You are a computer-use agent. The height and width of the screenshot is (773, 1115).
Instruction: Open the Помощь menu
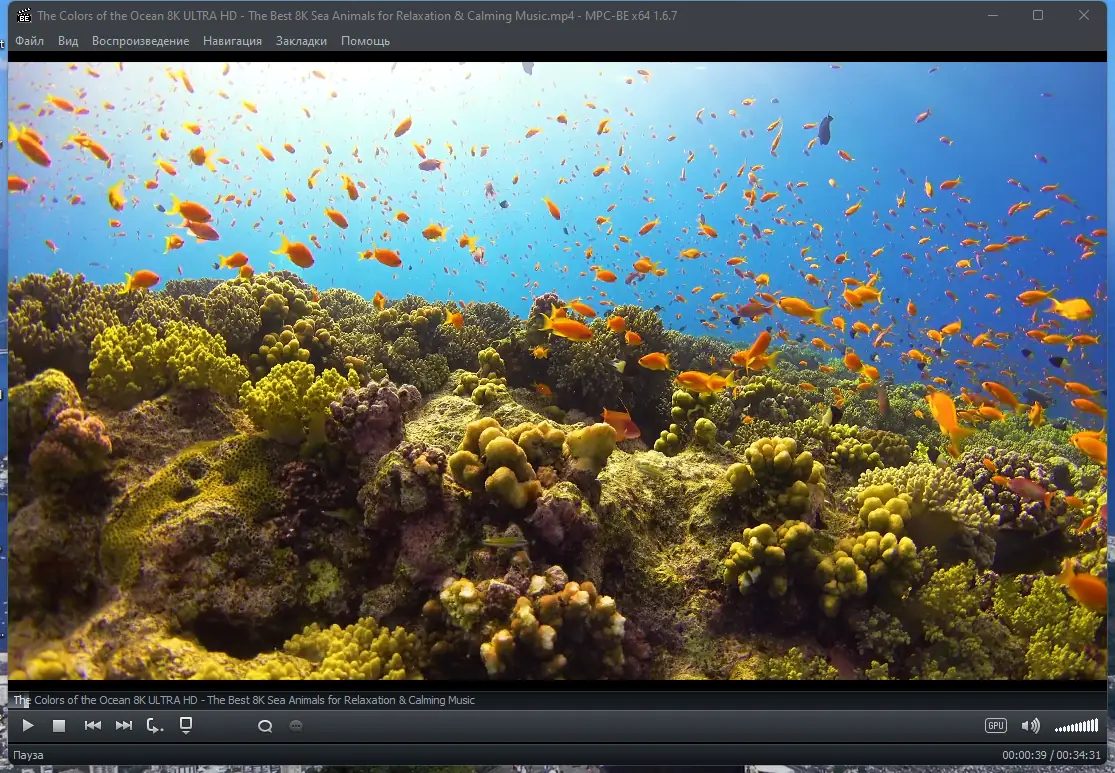365,41
